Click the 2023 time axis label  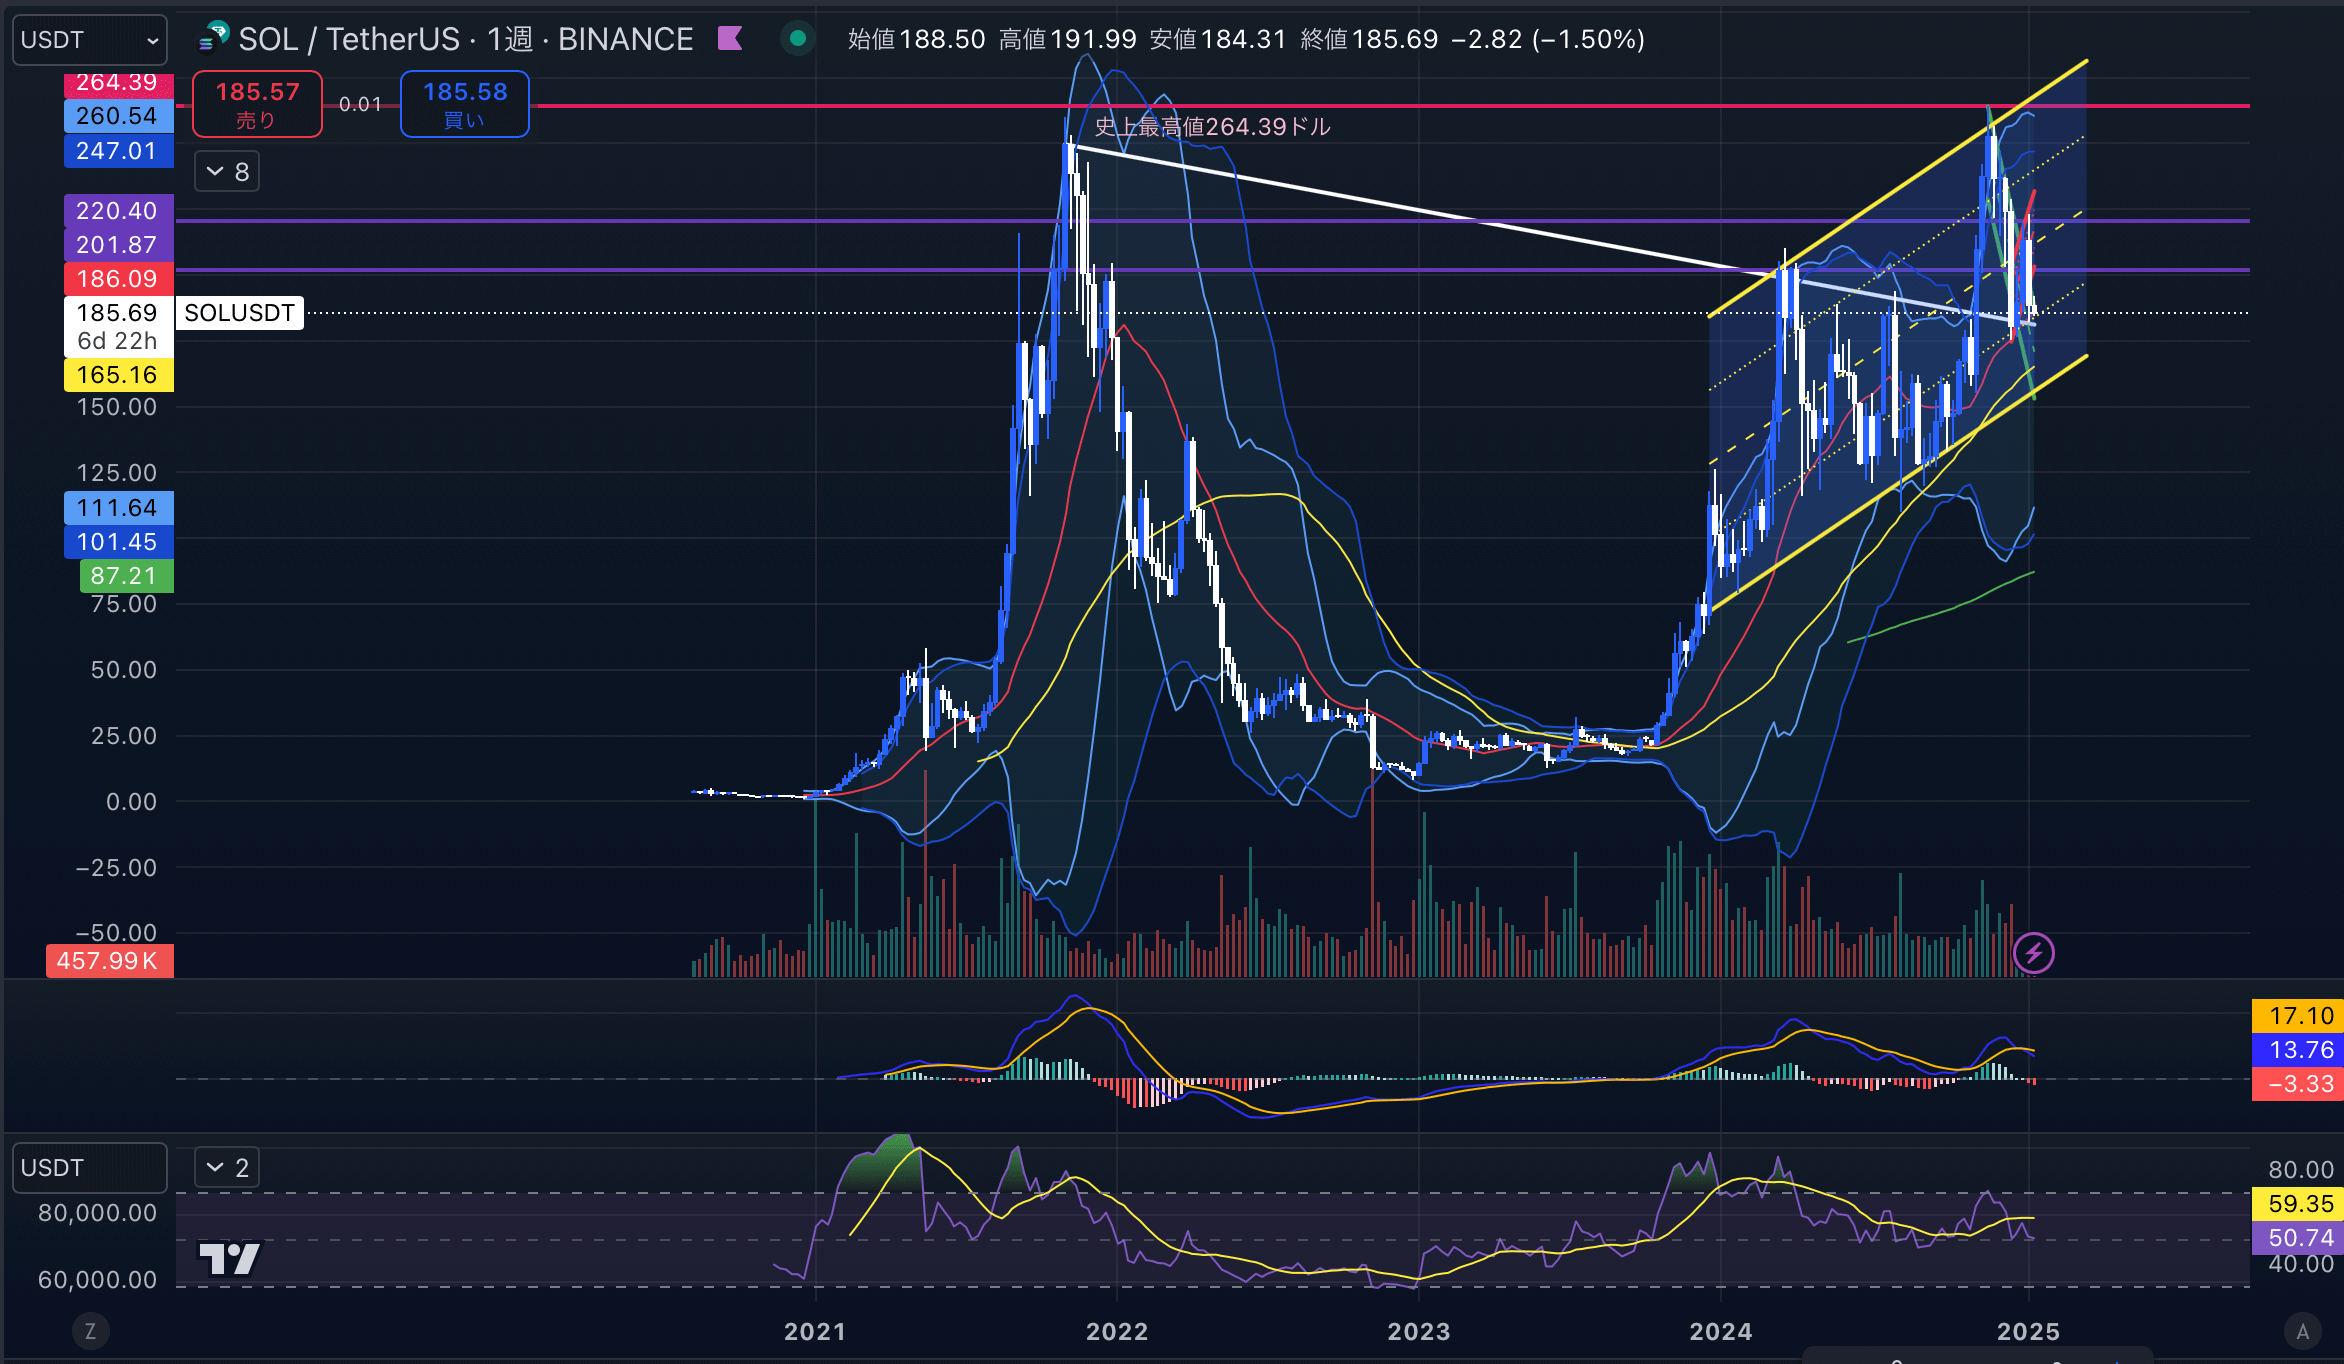click(1419, 1332)
